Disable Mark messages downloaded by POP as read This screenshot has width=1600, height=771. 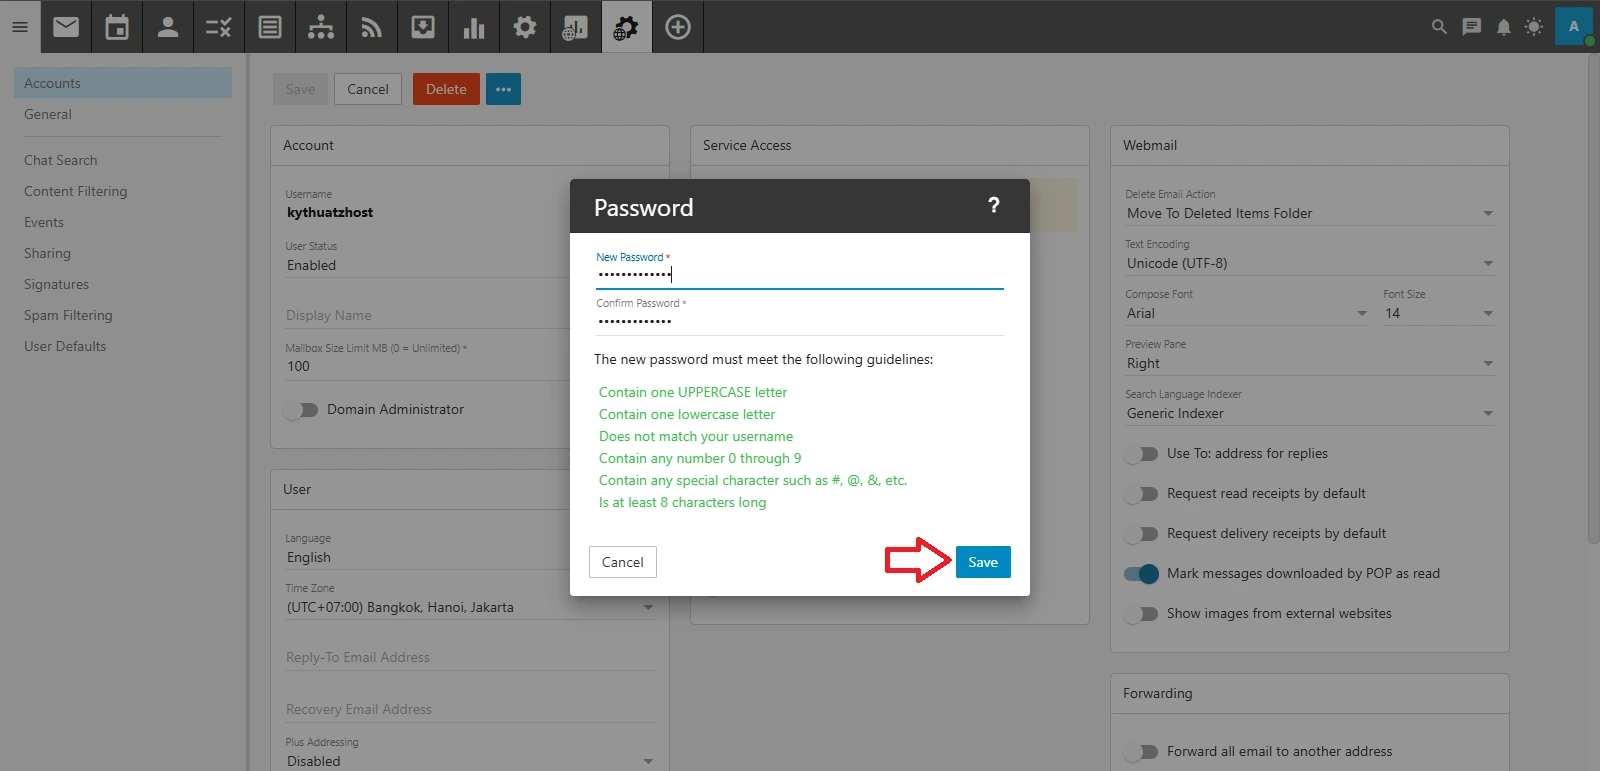tap(1141, 574)
